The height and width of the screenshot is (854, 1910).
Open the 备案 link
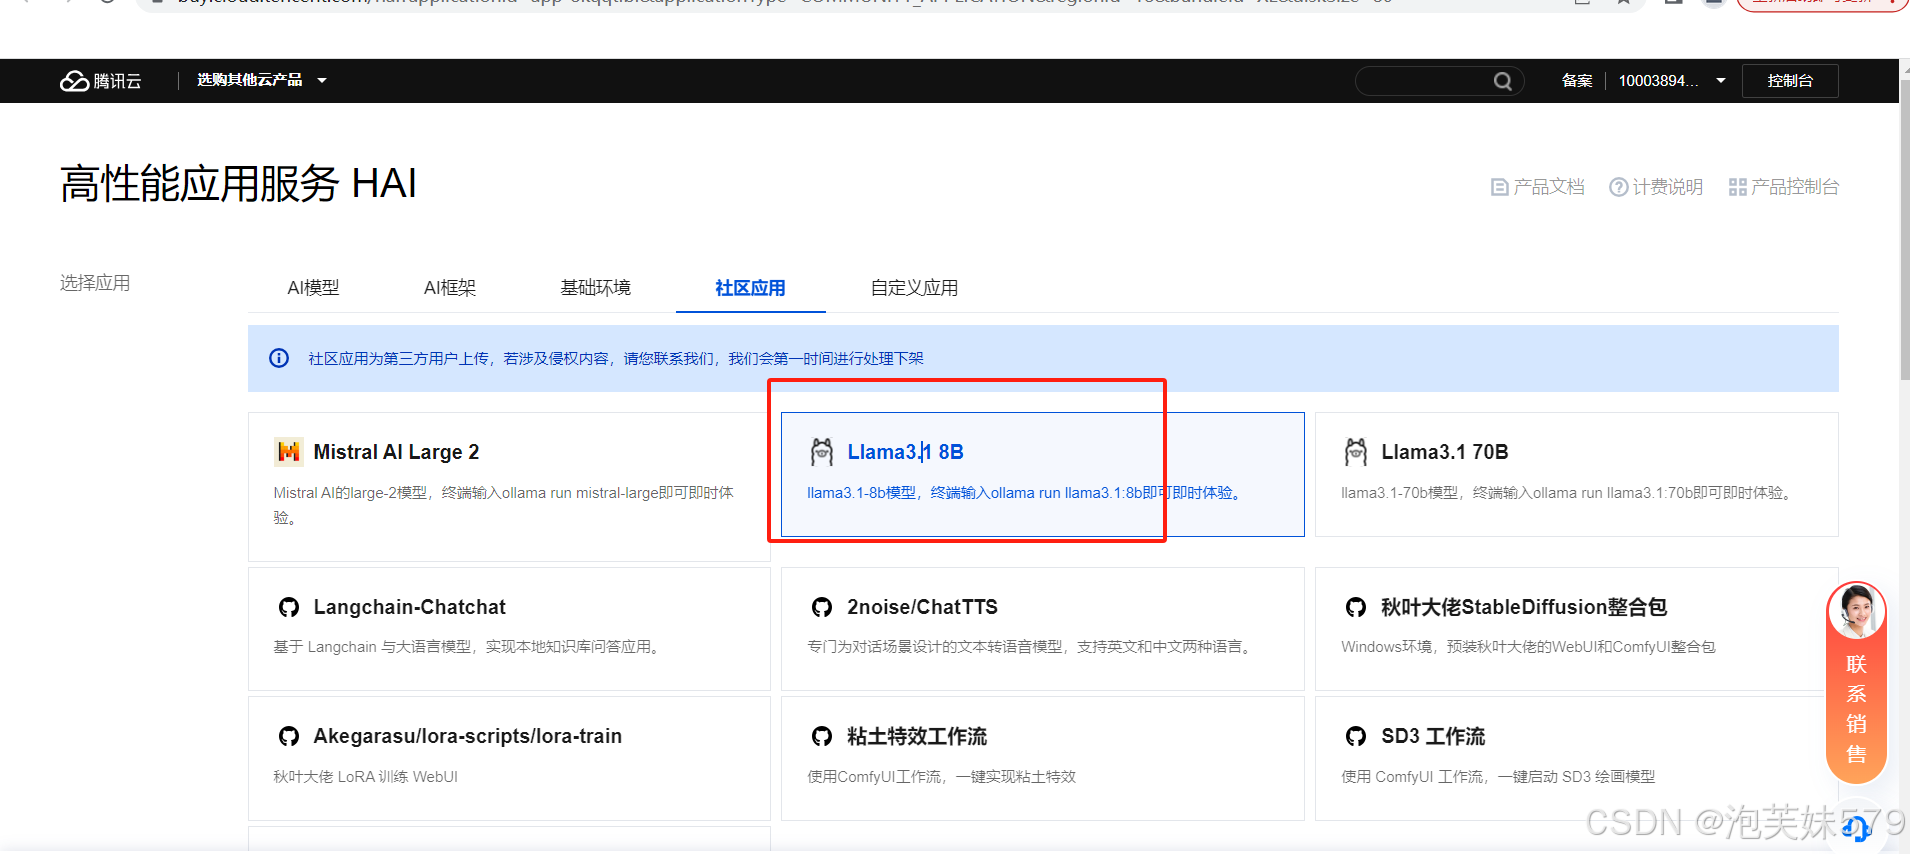[x=1577, y=81]
